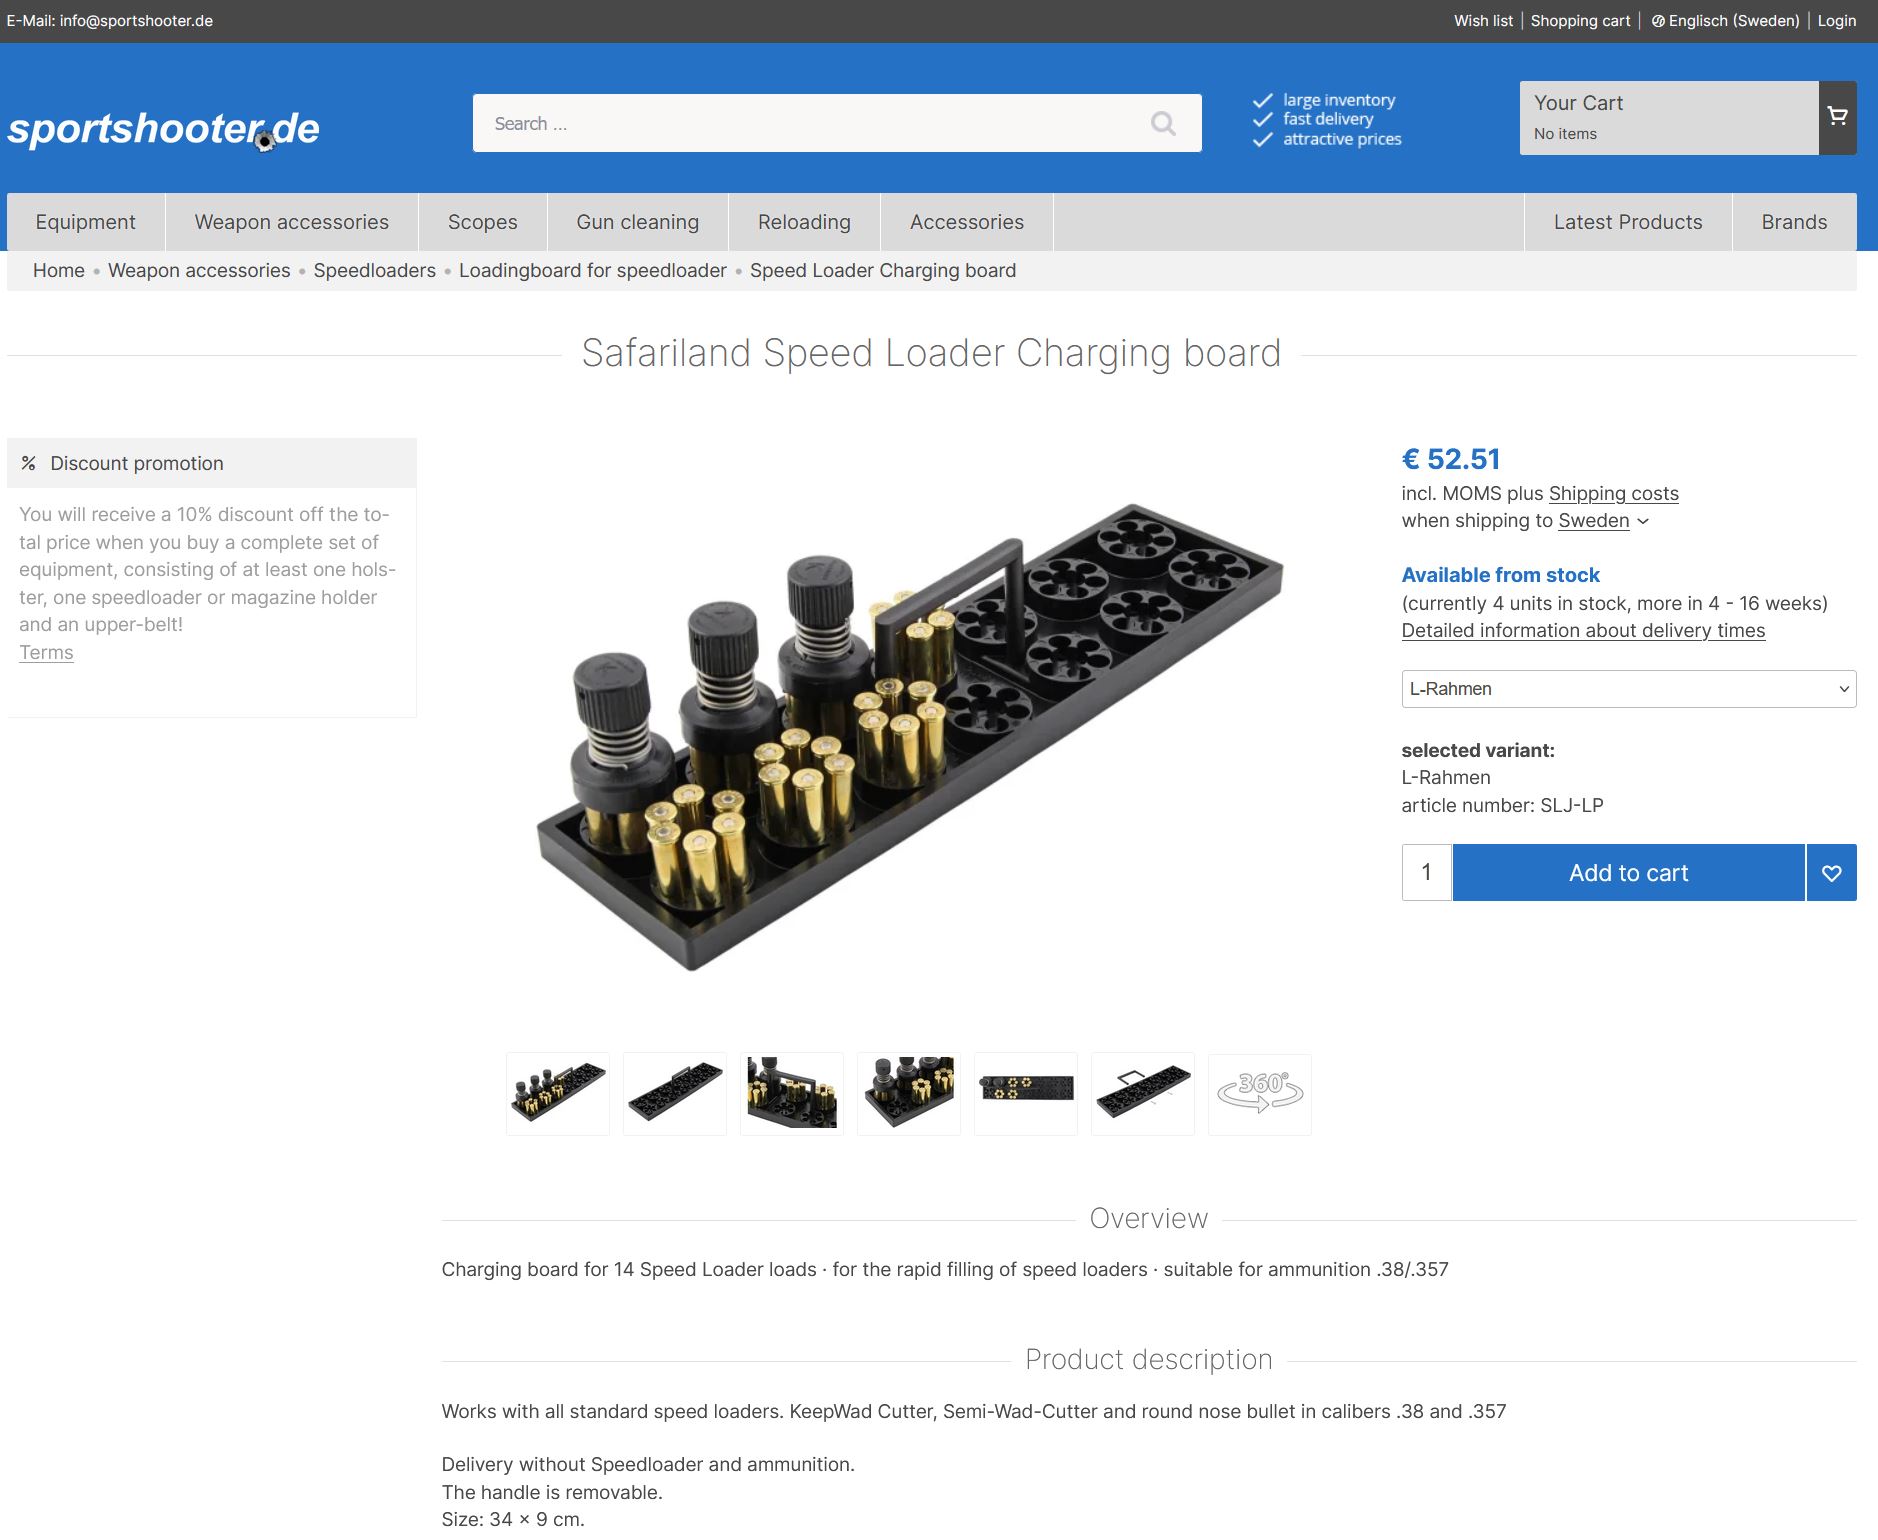1878x1540 pixels.
Task: Open Detailed information about delivery times
Action: [1583, 631]
